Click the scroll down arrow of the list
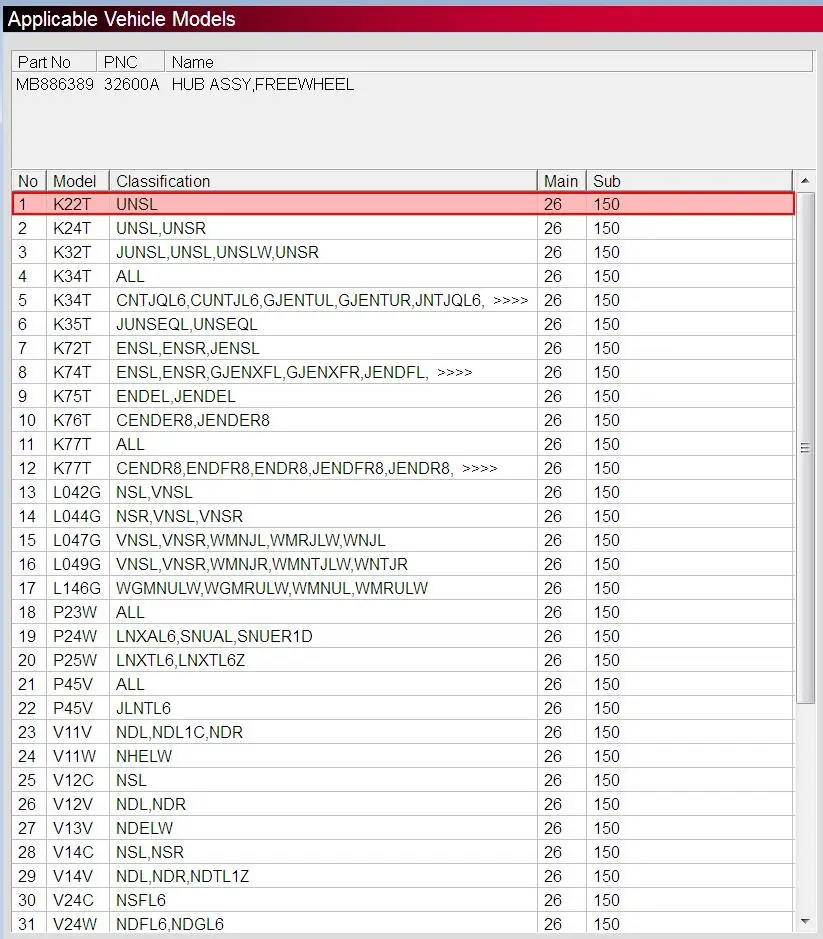The width and height of the screenshot is (823, 939). point(805,922)
